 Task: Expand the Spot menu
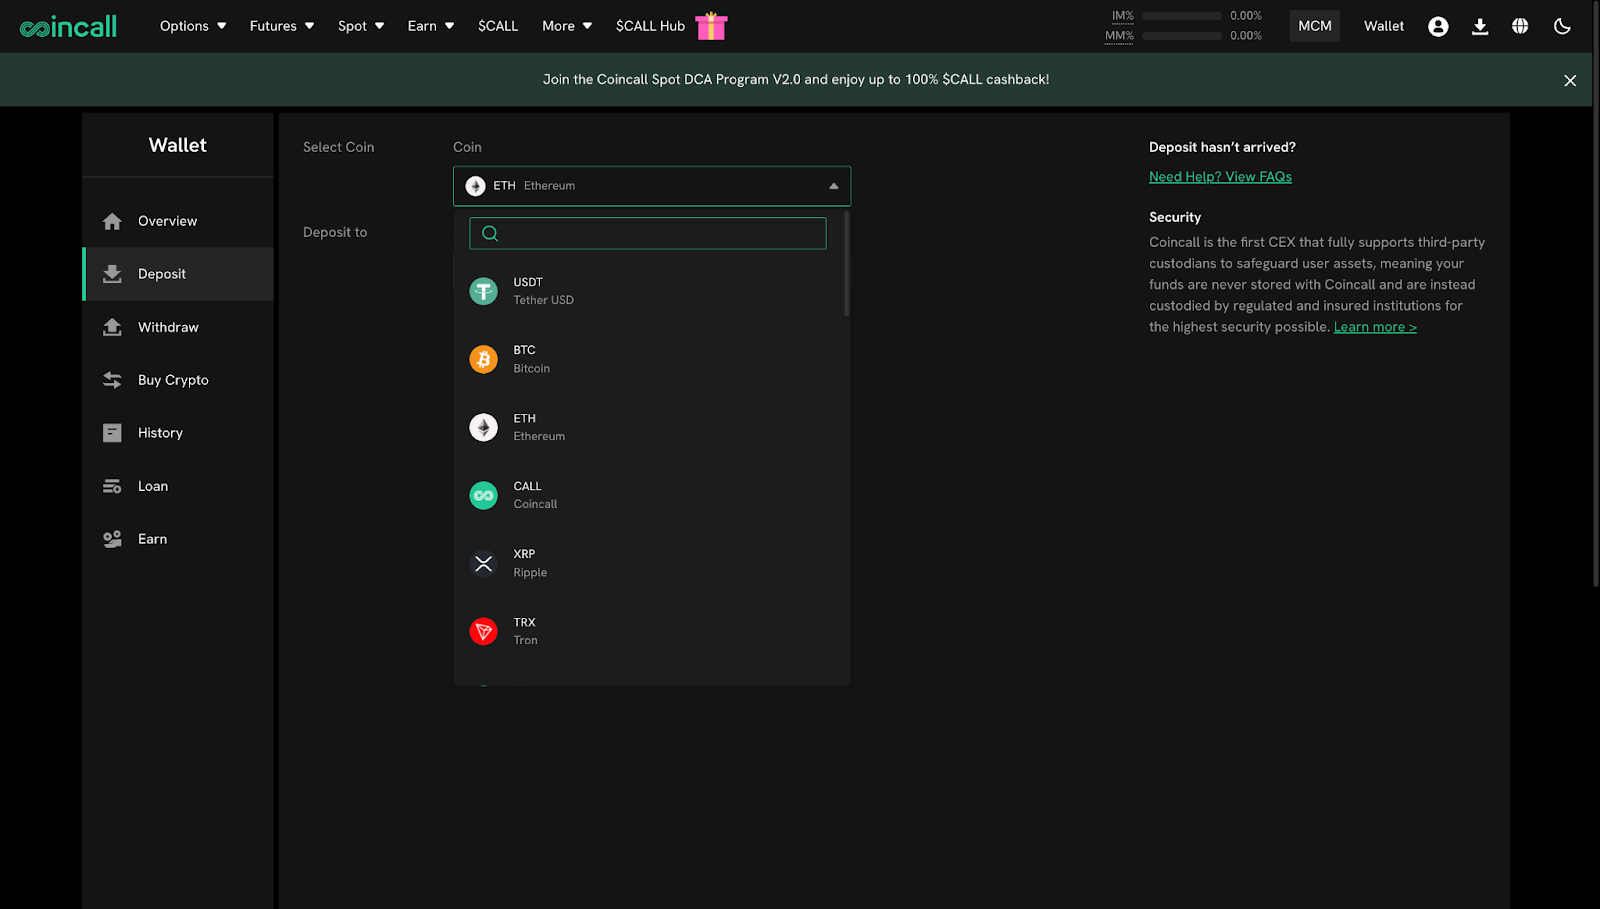[361, 26]
